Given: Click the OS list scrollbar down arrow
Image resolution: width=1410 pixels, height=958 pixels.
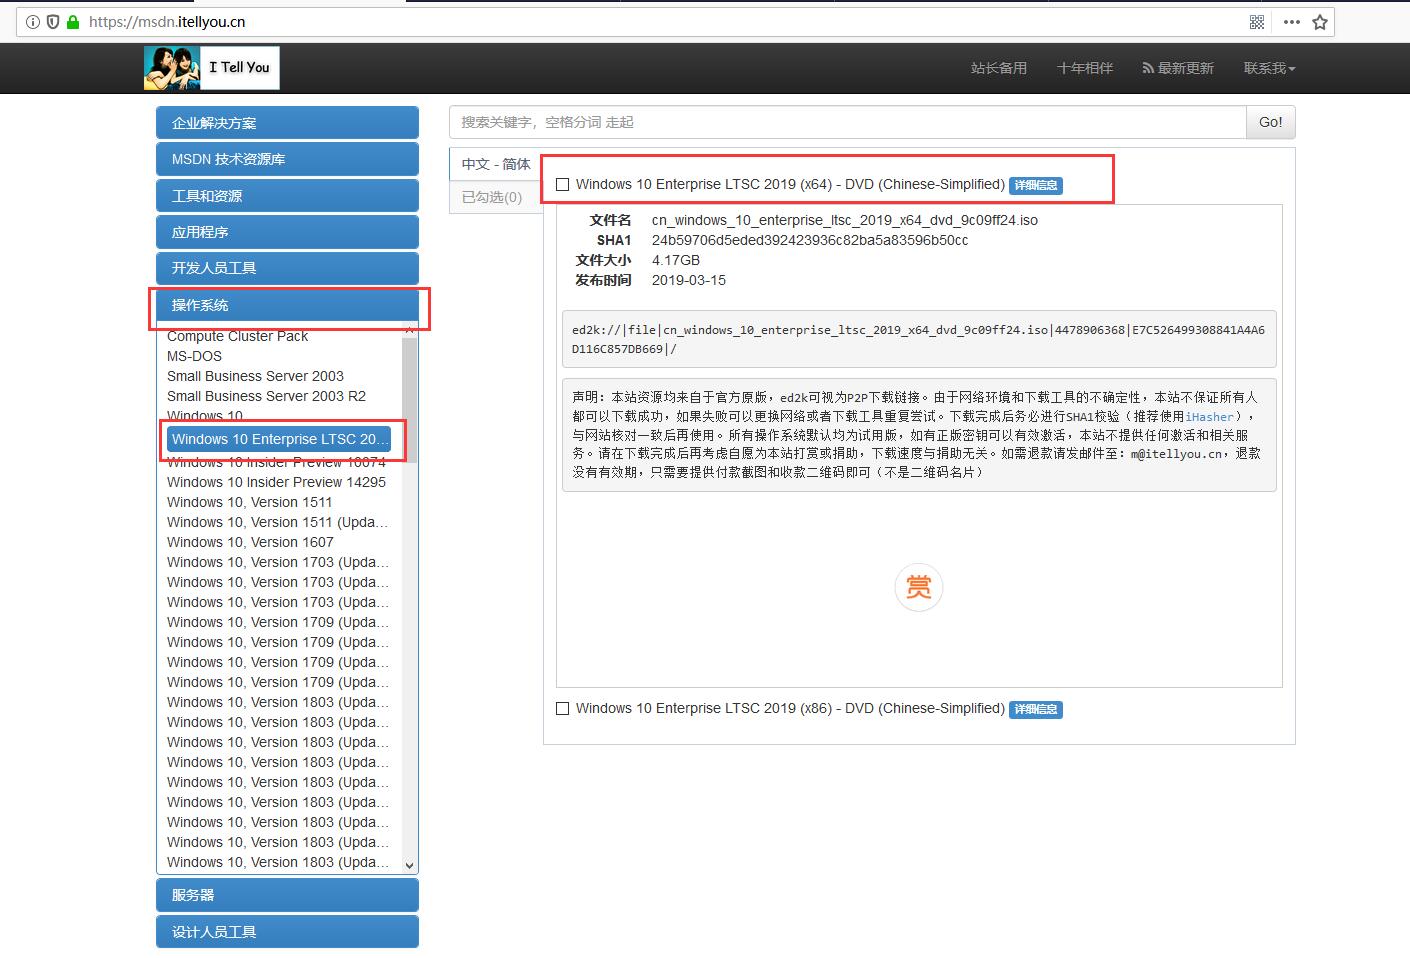Looking at the screenshot, I should coord(409,866).
